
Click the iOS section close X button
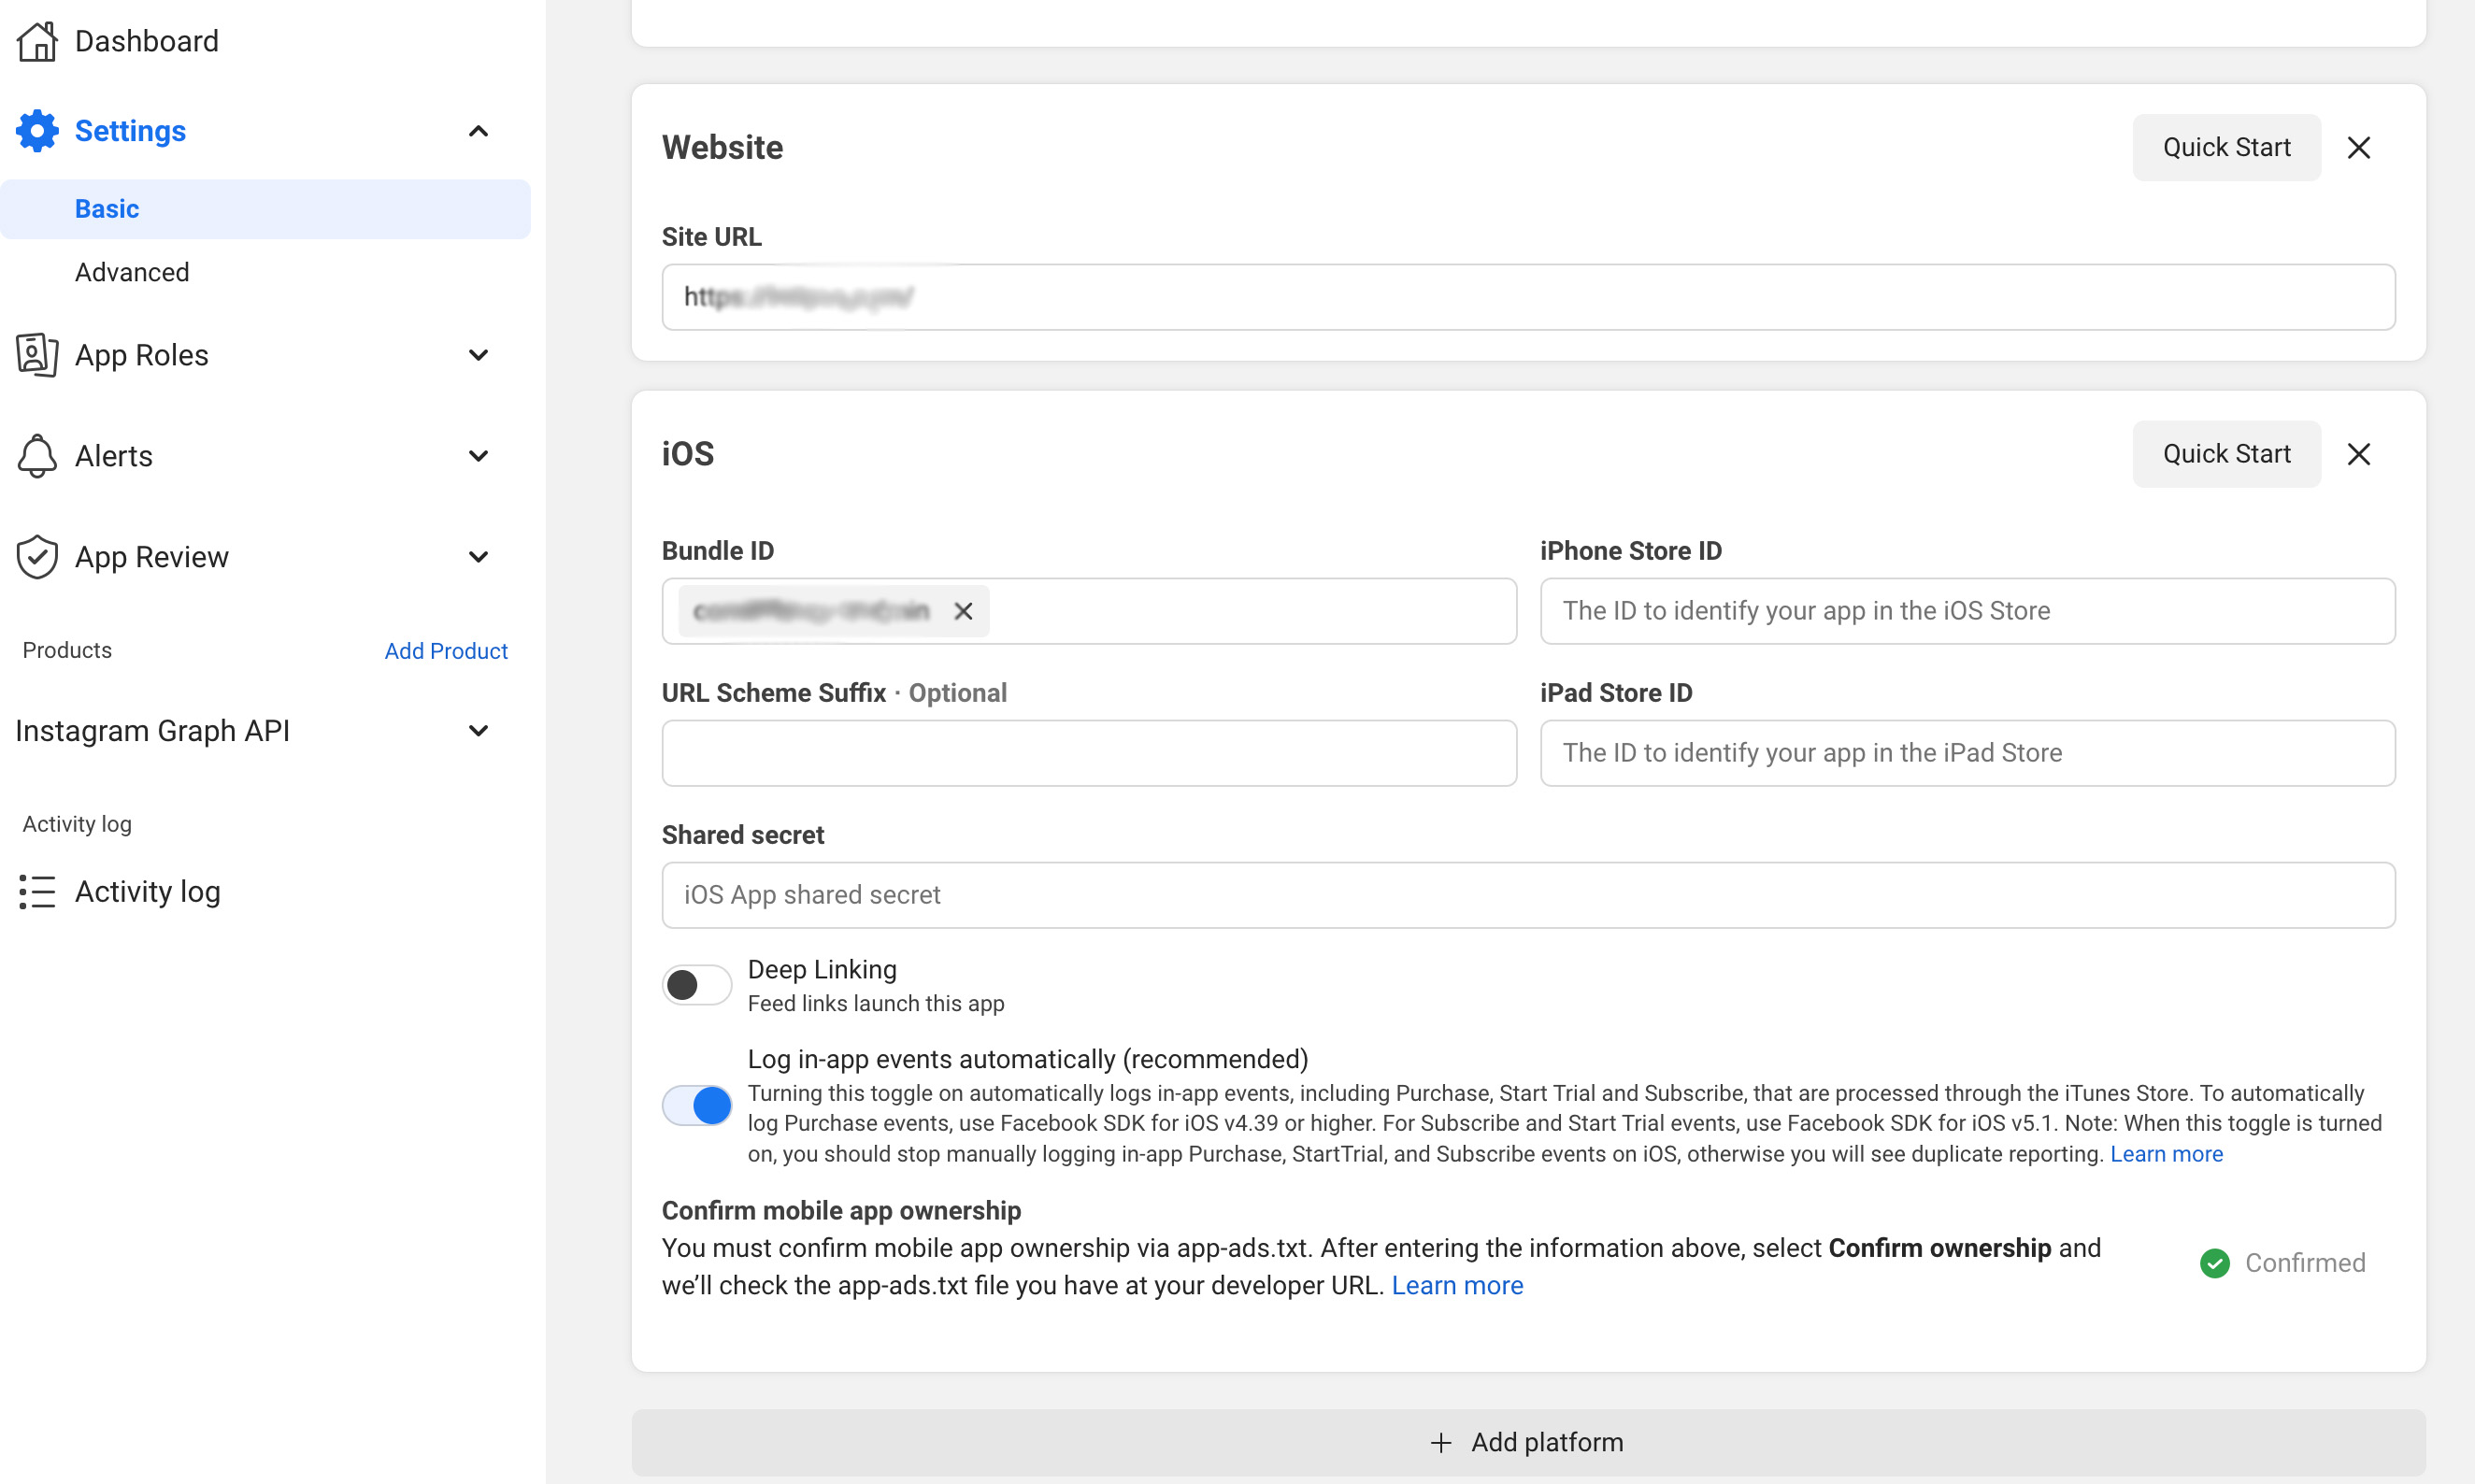(x=2358, y=454)
